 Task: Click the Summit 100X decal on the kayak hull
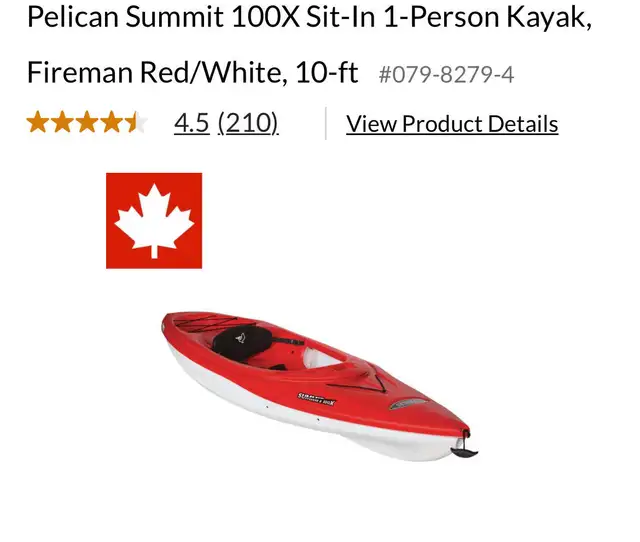tap(317, 398)
